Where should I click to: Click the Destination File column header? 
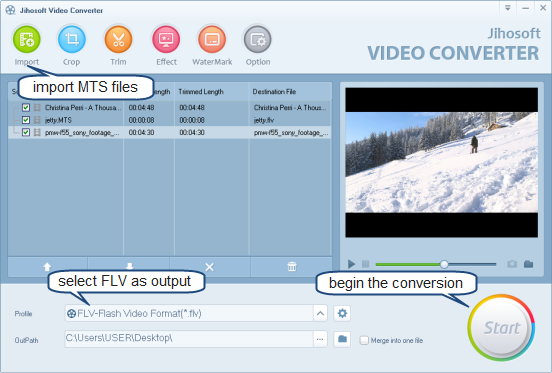pos(274,92)
